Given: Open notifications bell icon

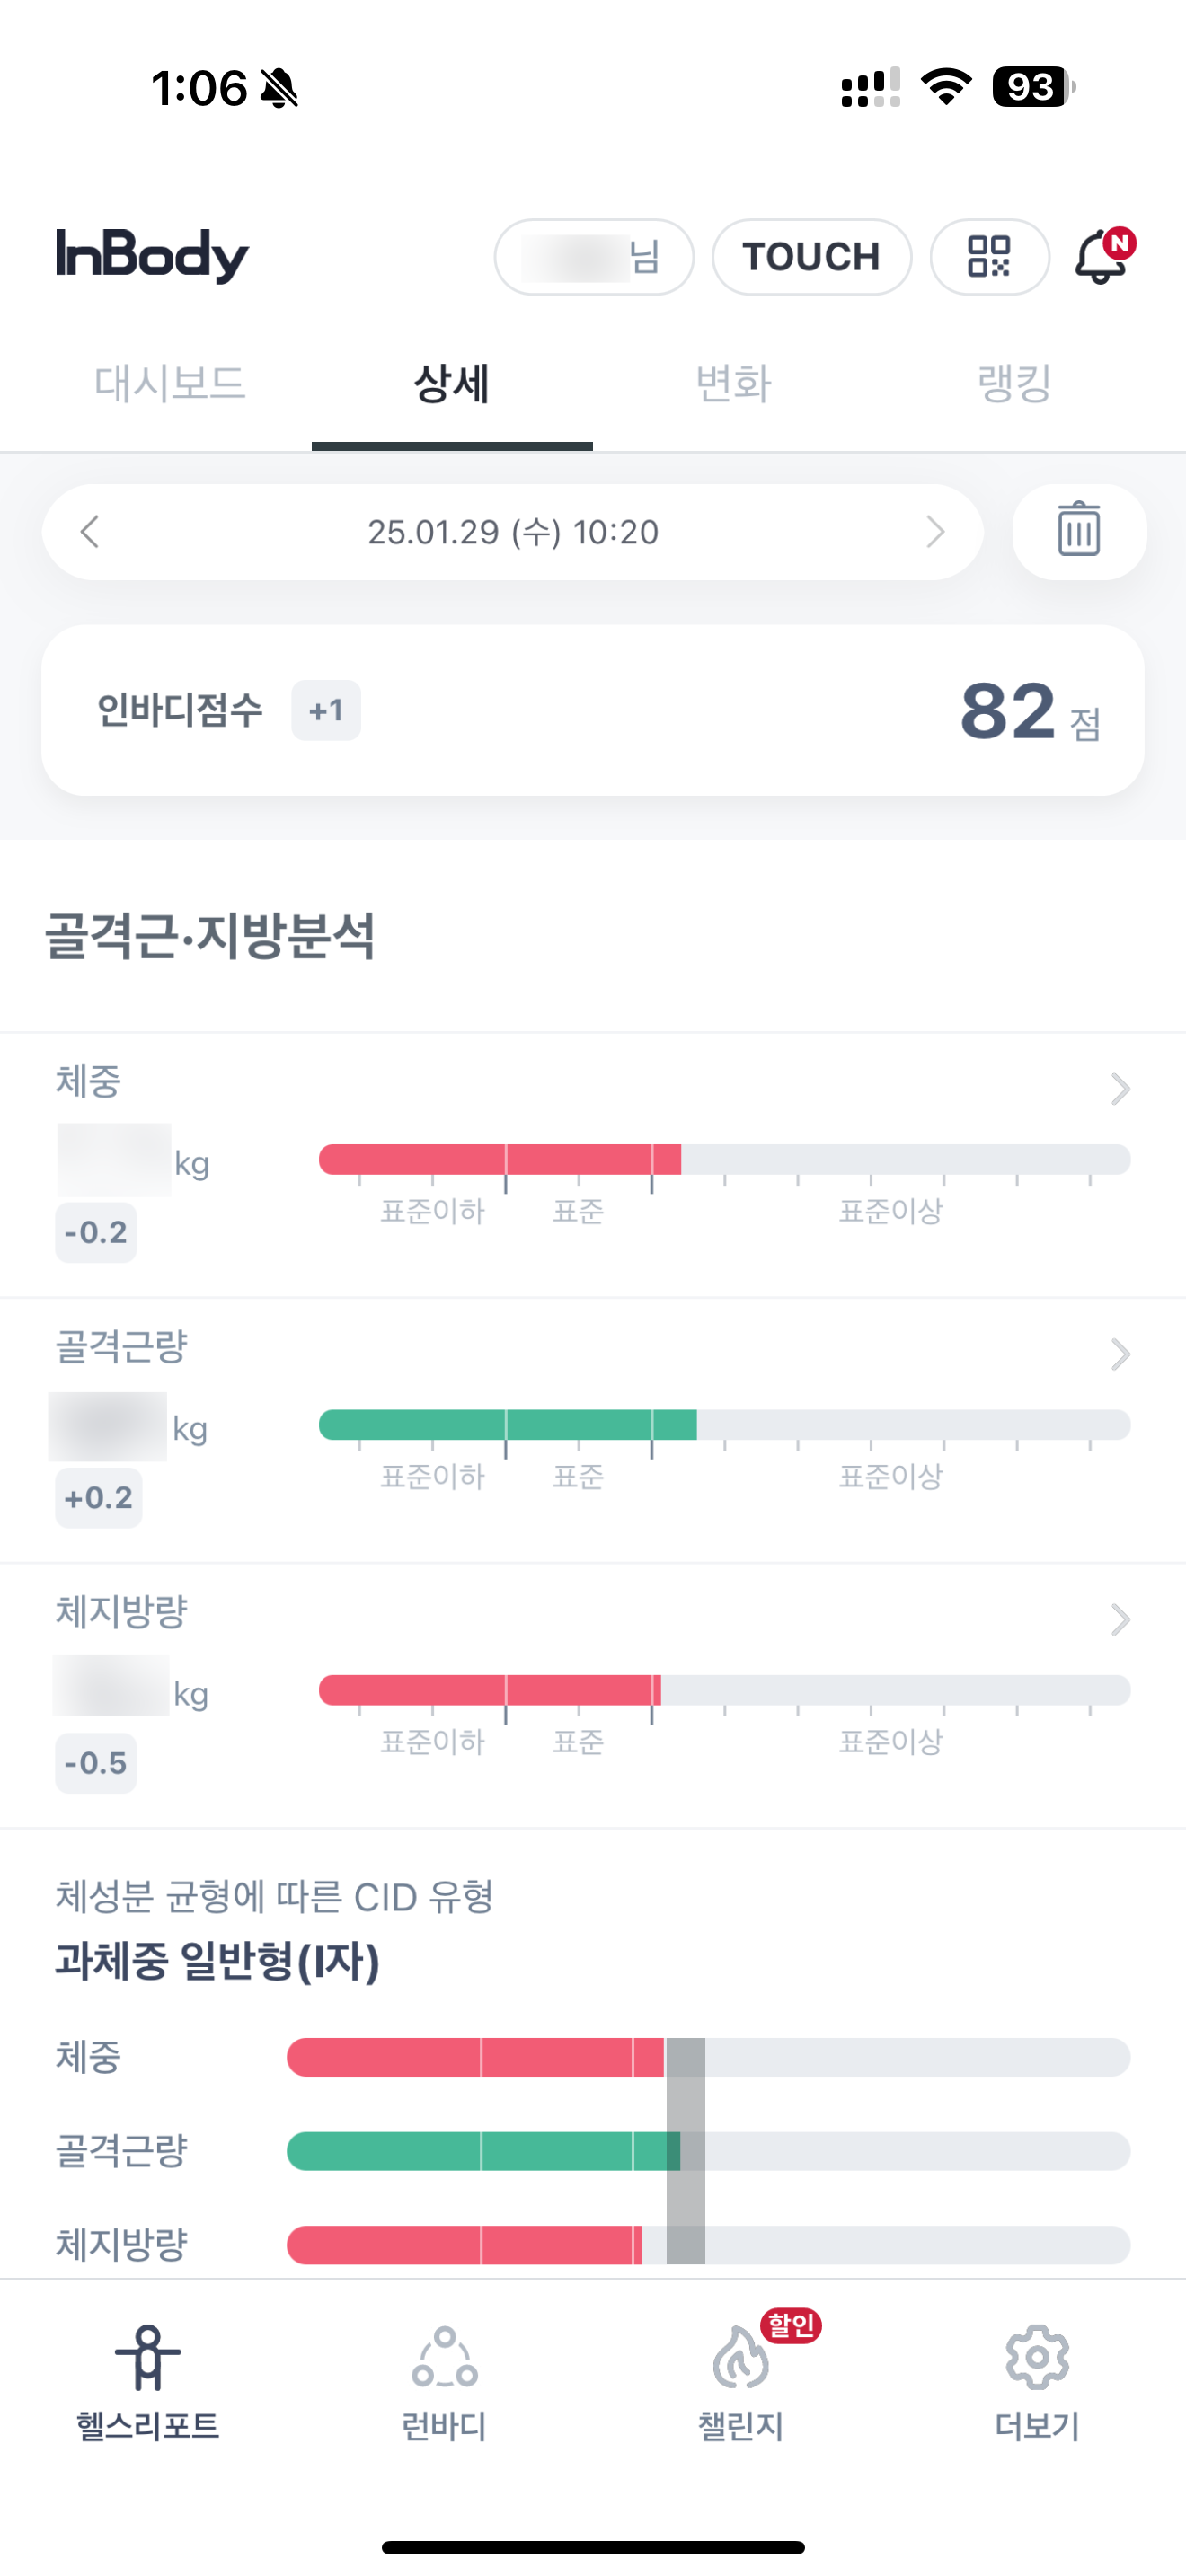Looking at the screenshot, I should [x=1103, y=256].
